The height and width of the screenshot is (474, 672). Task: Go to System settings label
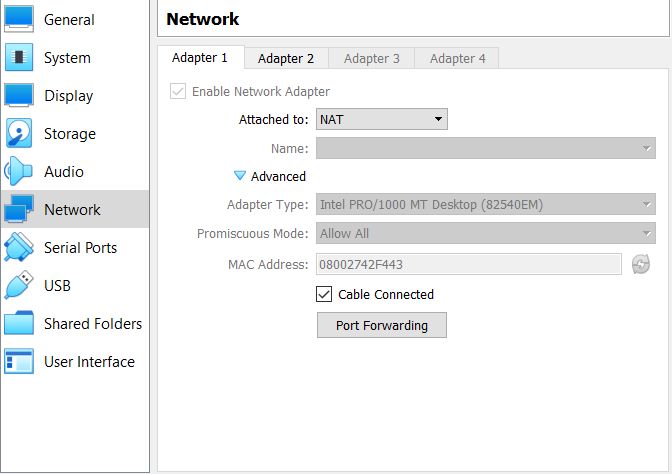coord(67,57)
